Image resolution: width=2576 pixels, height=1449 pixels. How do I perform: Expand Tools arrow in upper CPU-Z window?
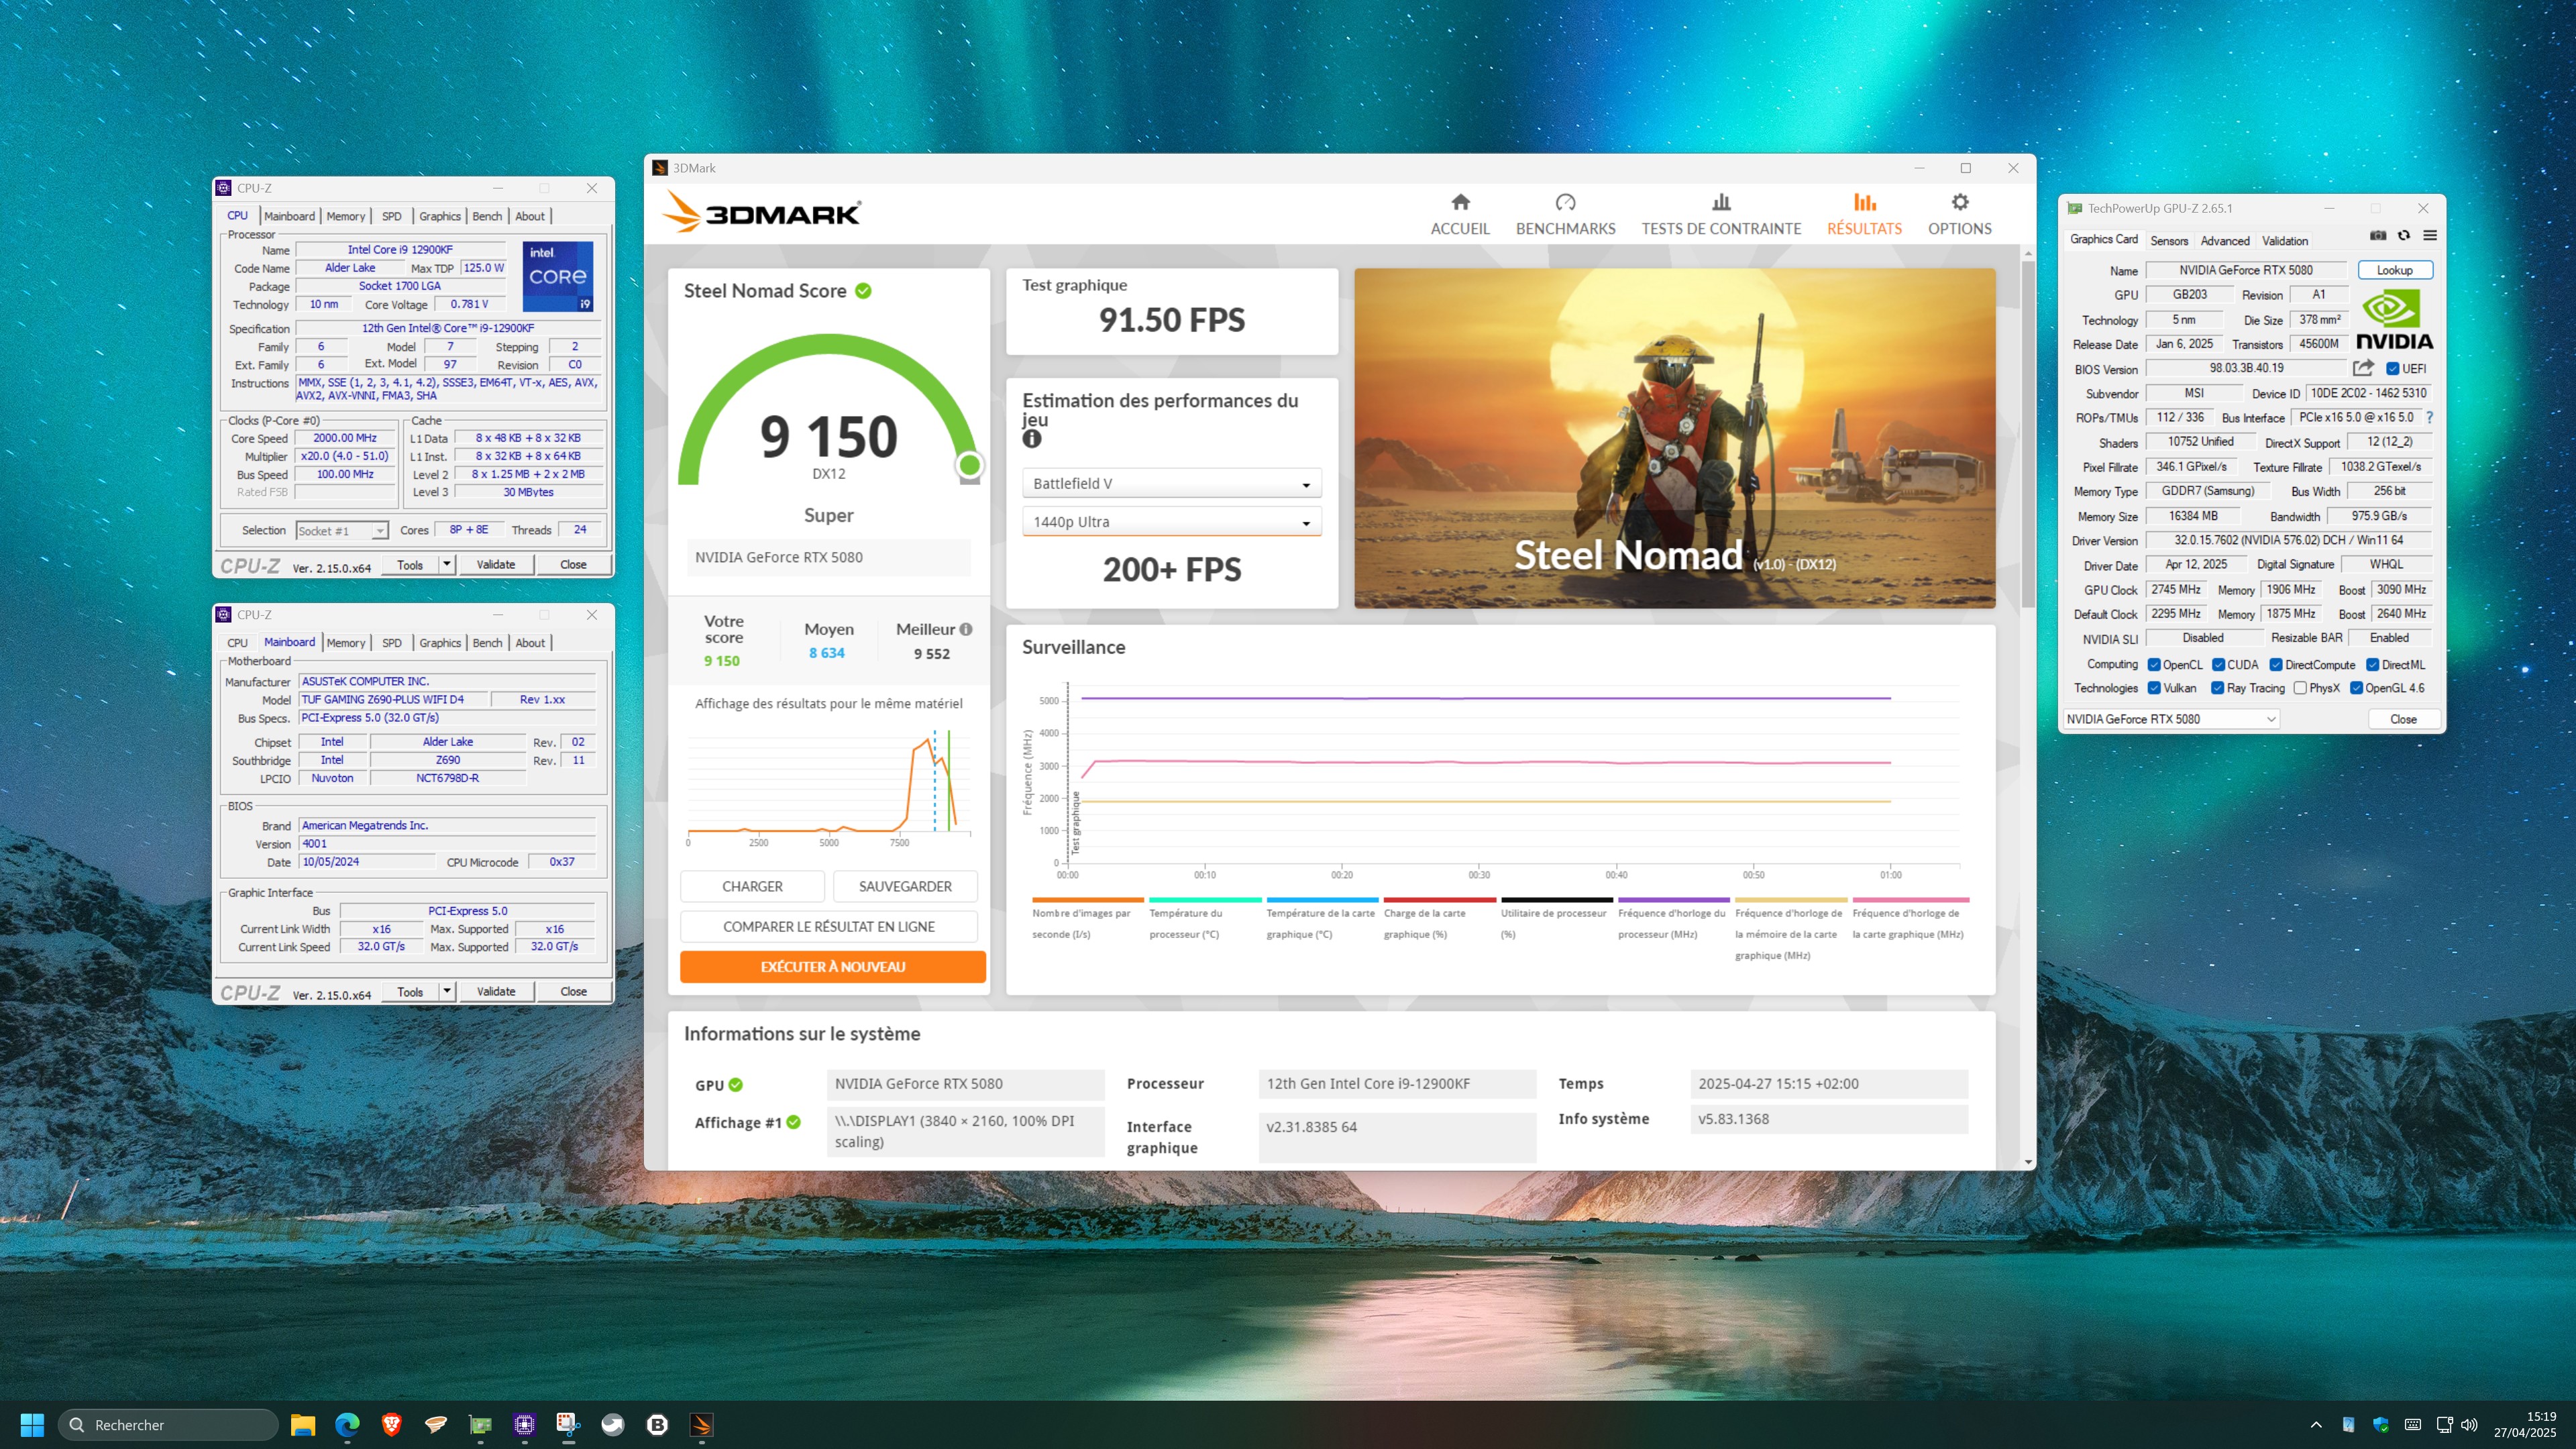coord(446,564)
